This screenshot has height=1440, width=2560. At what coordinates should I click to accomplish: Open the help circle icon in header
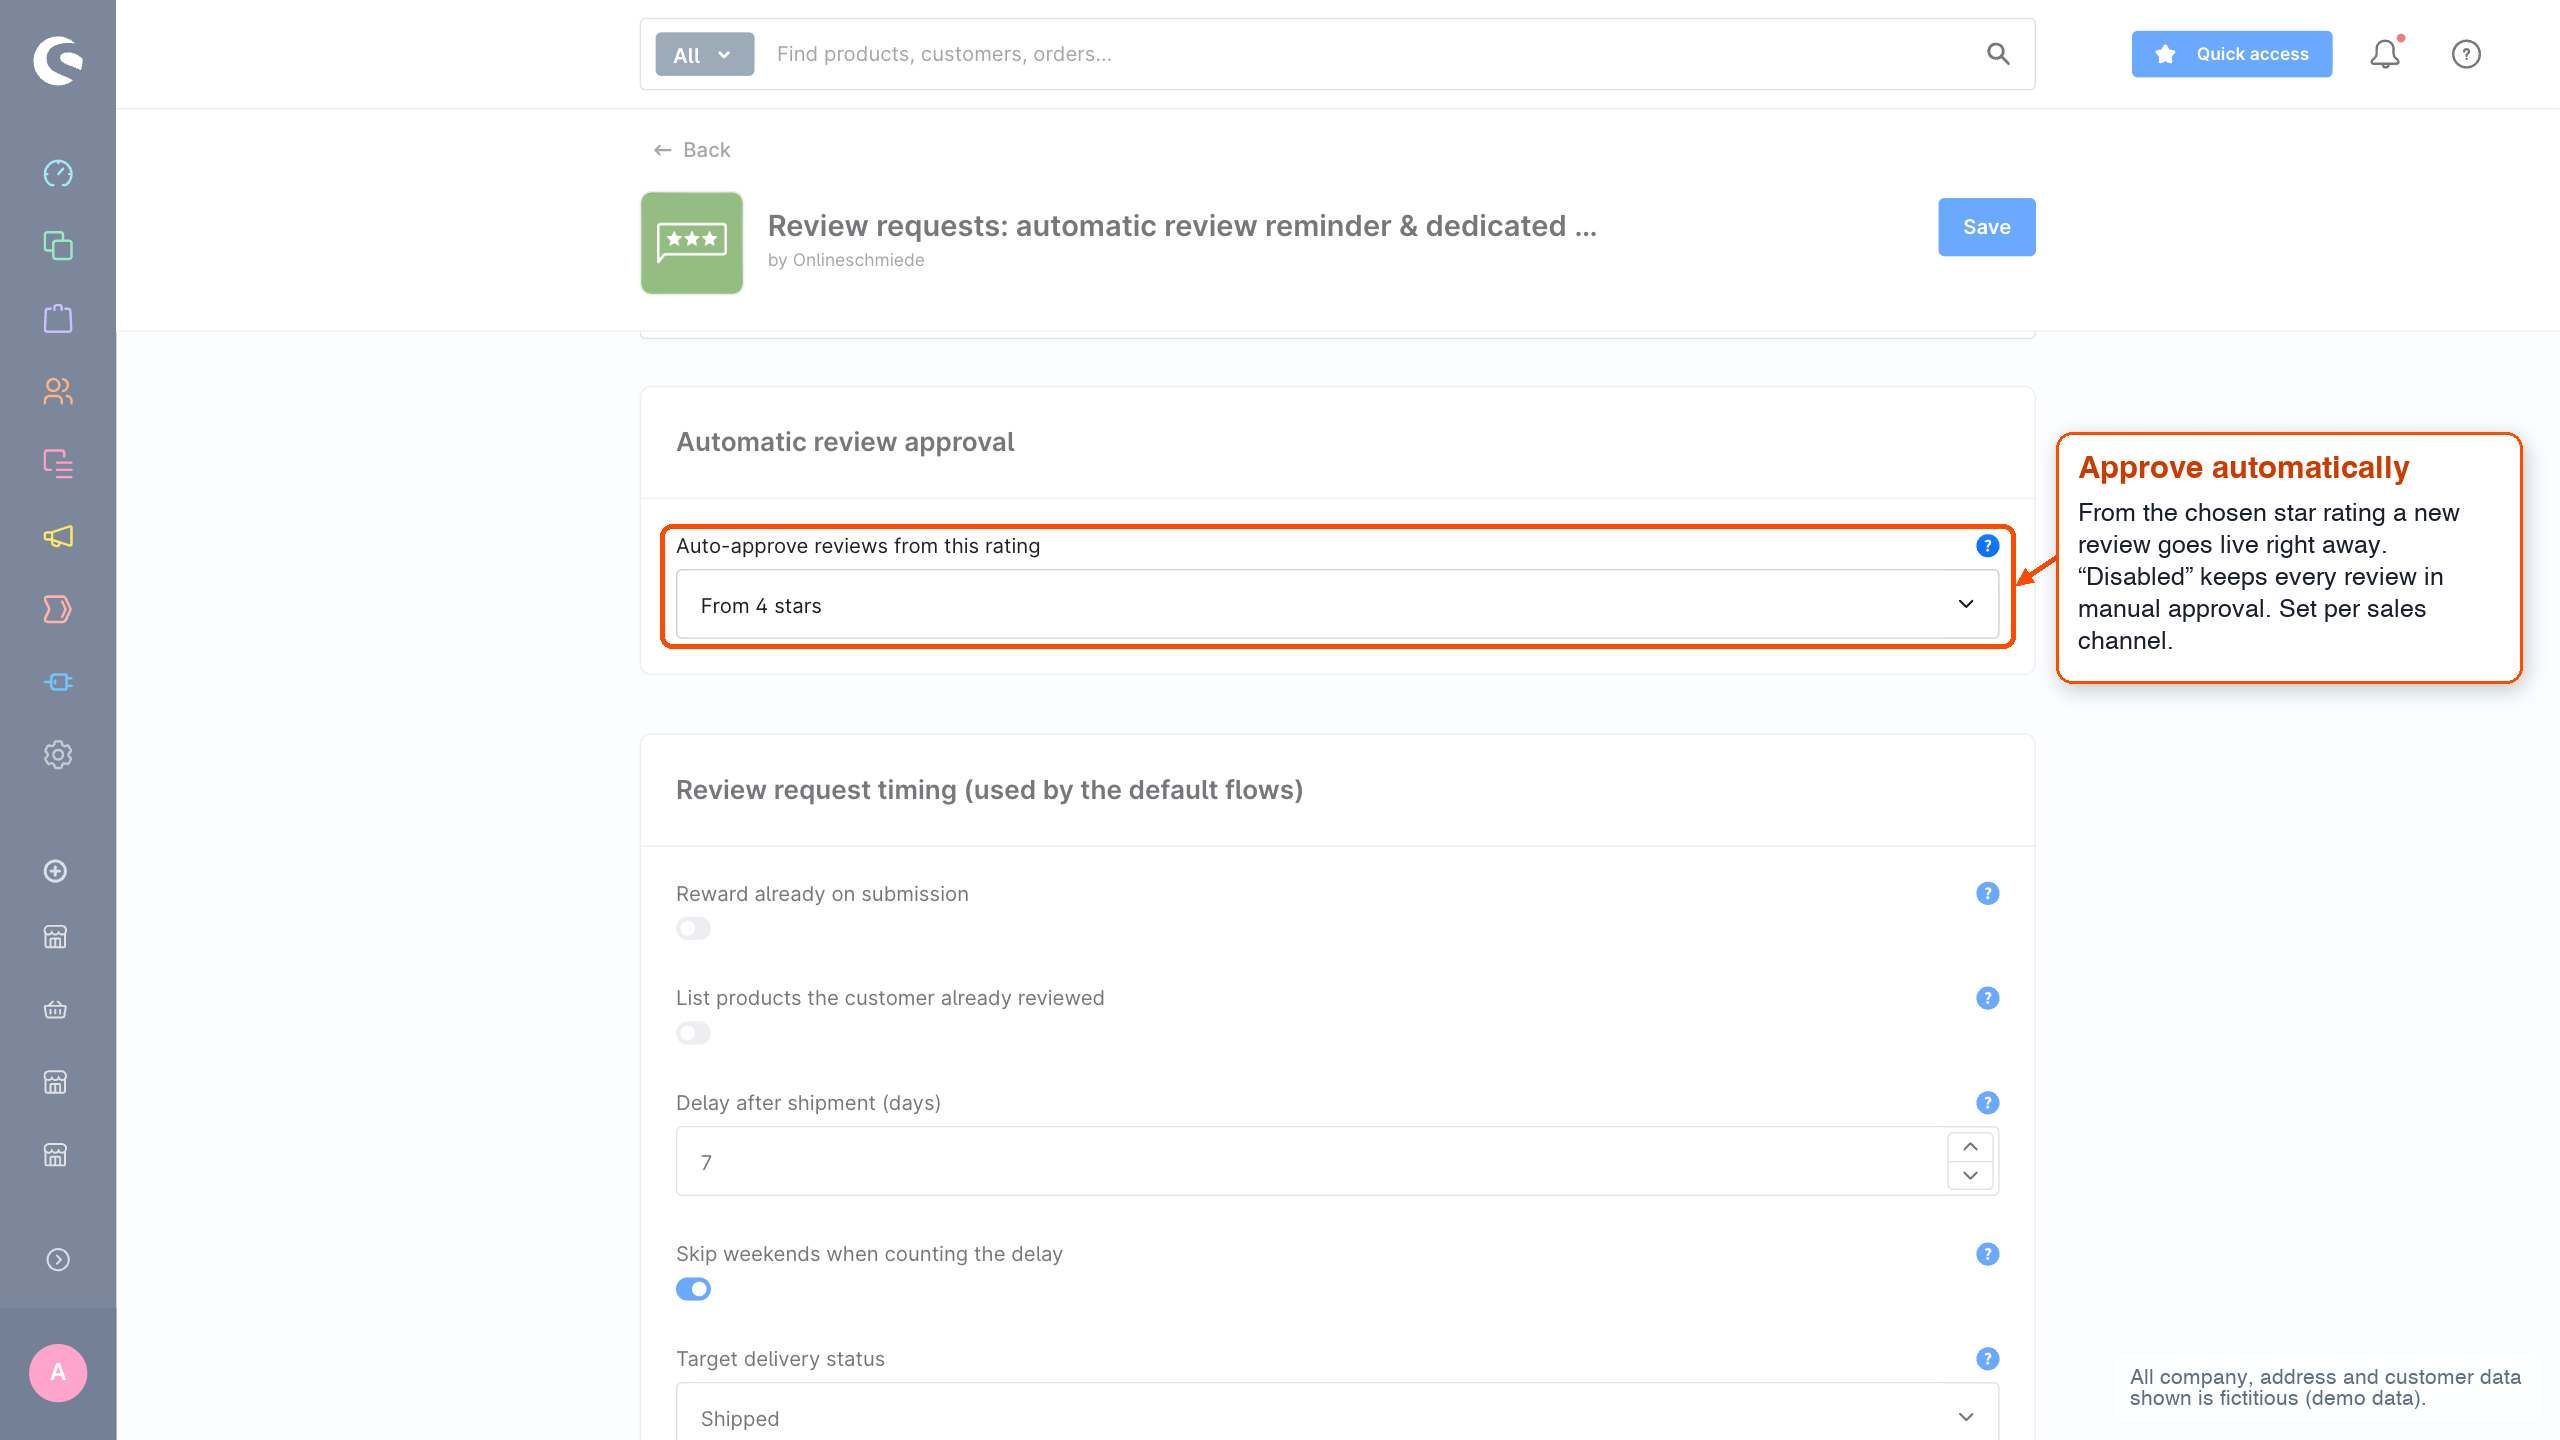pos(2466,54)
